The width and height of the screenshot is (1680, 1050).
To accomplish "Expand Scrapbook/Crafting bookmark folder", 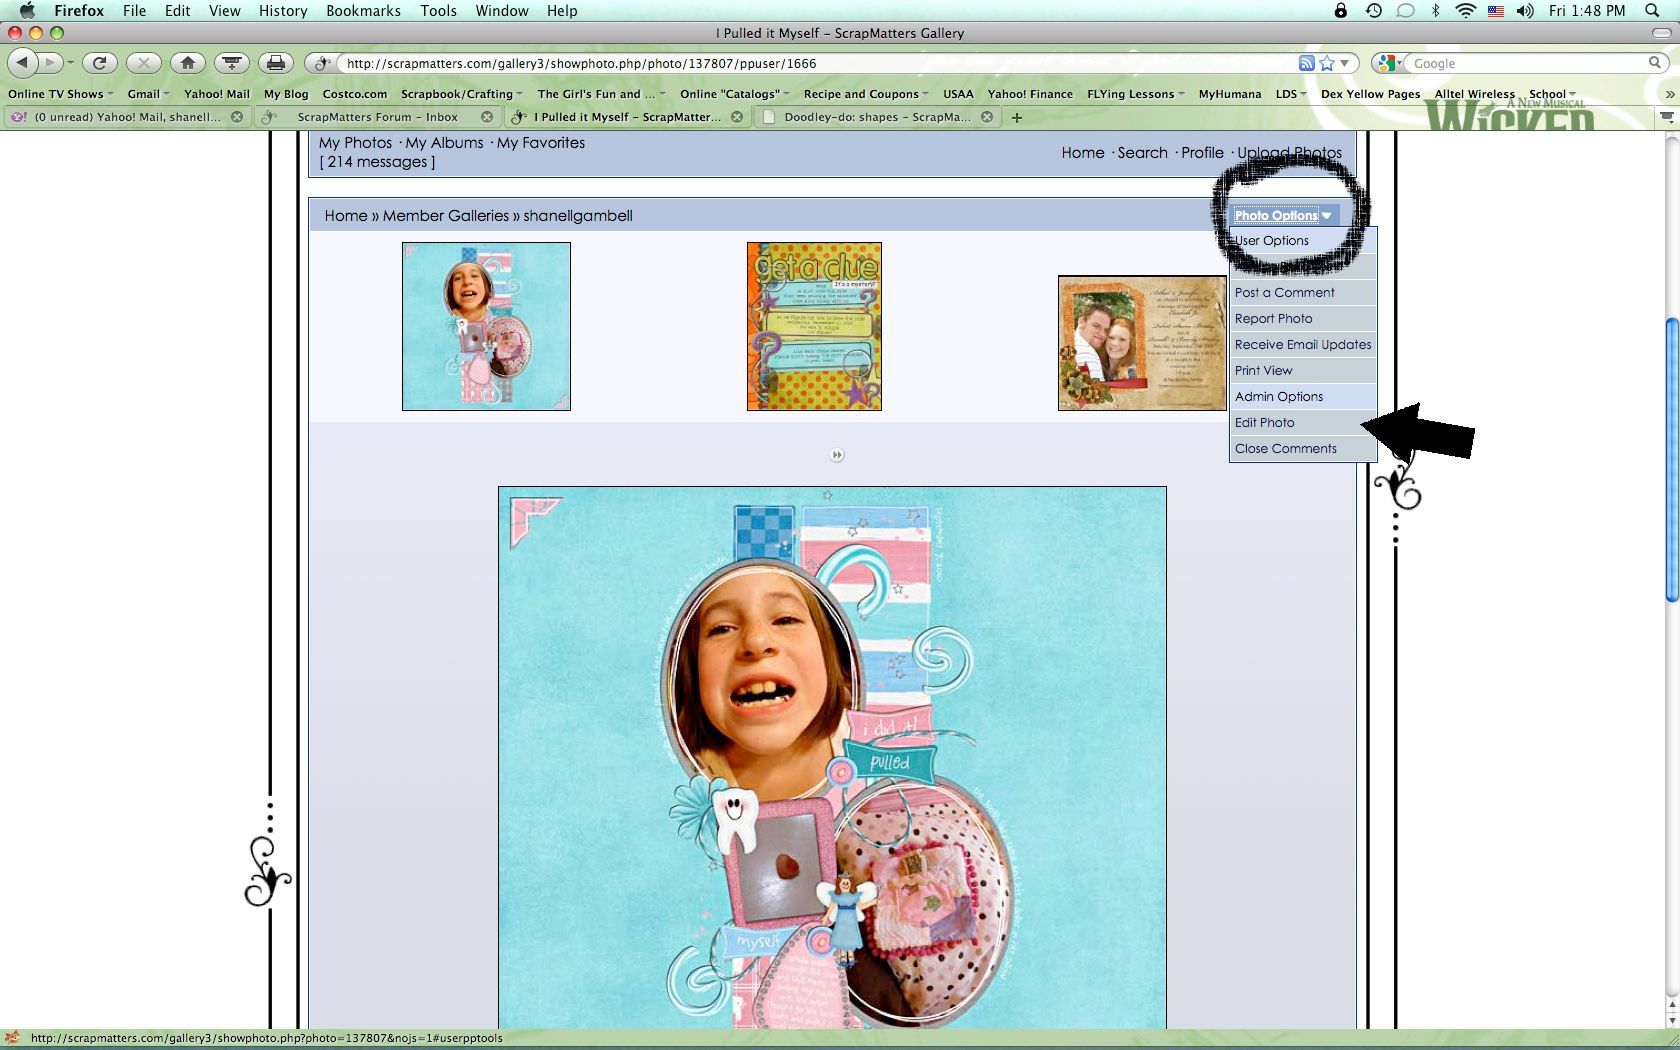I will 461,94.
